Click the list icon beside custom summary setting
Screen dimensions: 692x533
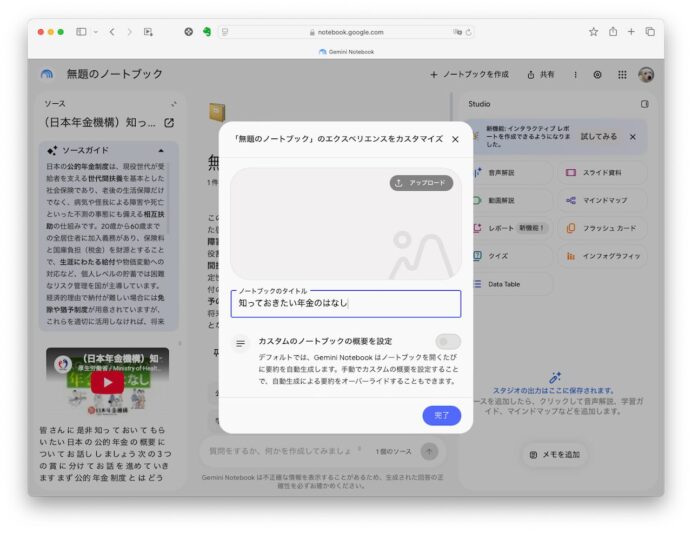(x=241, y=343)
